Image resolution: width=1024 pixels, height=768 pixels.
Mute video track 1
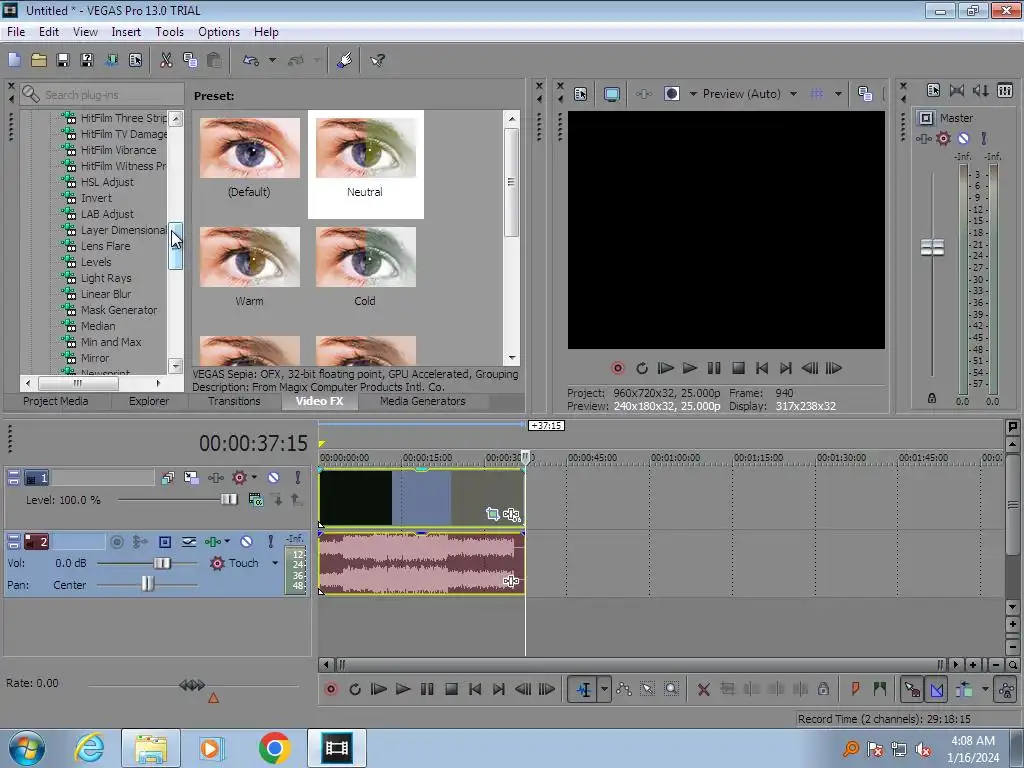[274, 477]
